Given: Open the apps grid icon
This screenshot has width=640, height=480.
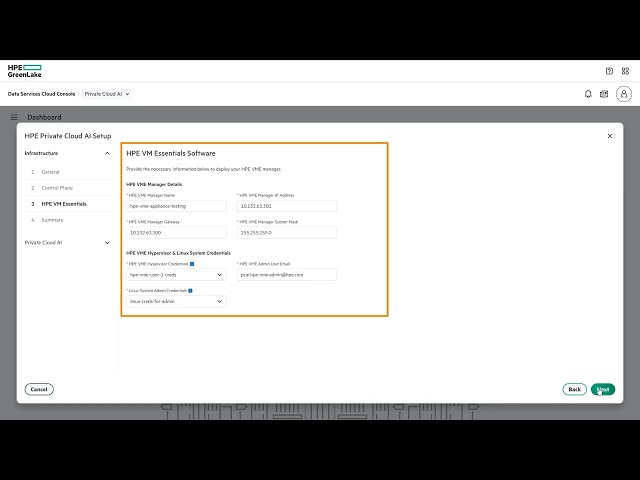Looking at the screenshot, I should click(625, 71).
